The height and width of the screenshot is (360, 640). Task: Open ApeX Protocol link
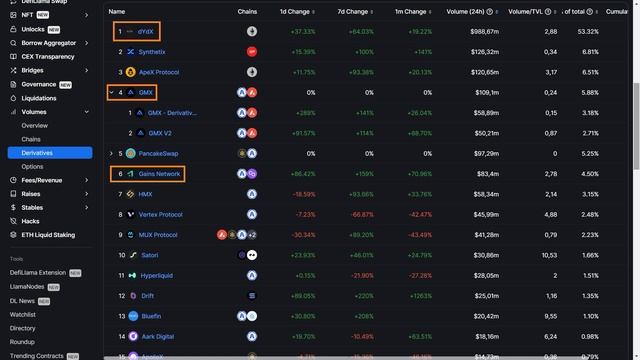pos(159,72)
